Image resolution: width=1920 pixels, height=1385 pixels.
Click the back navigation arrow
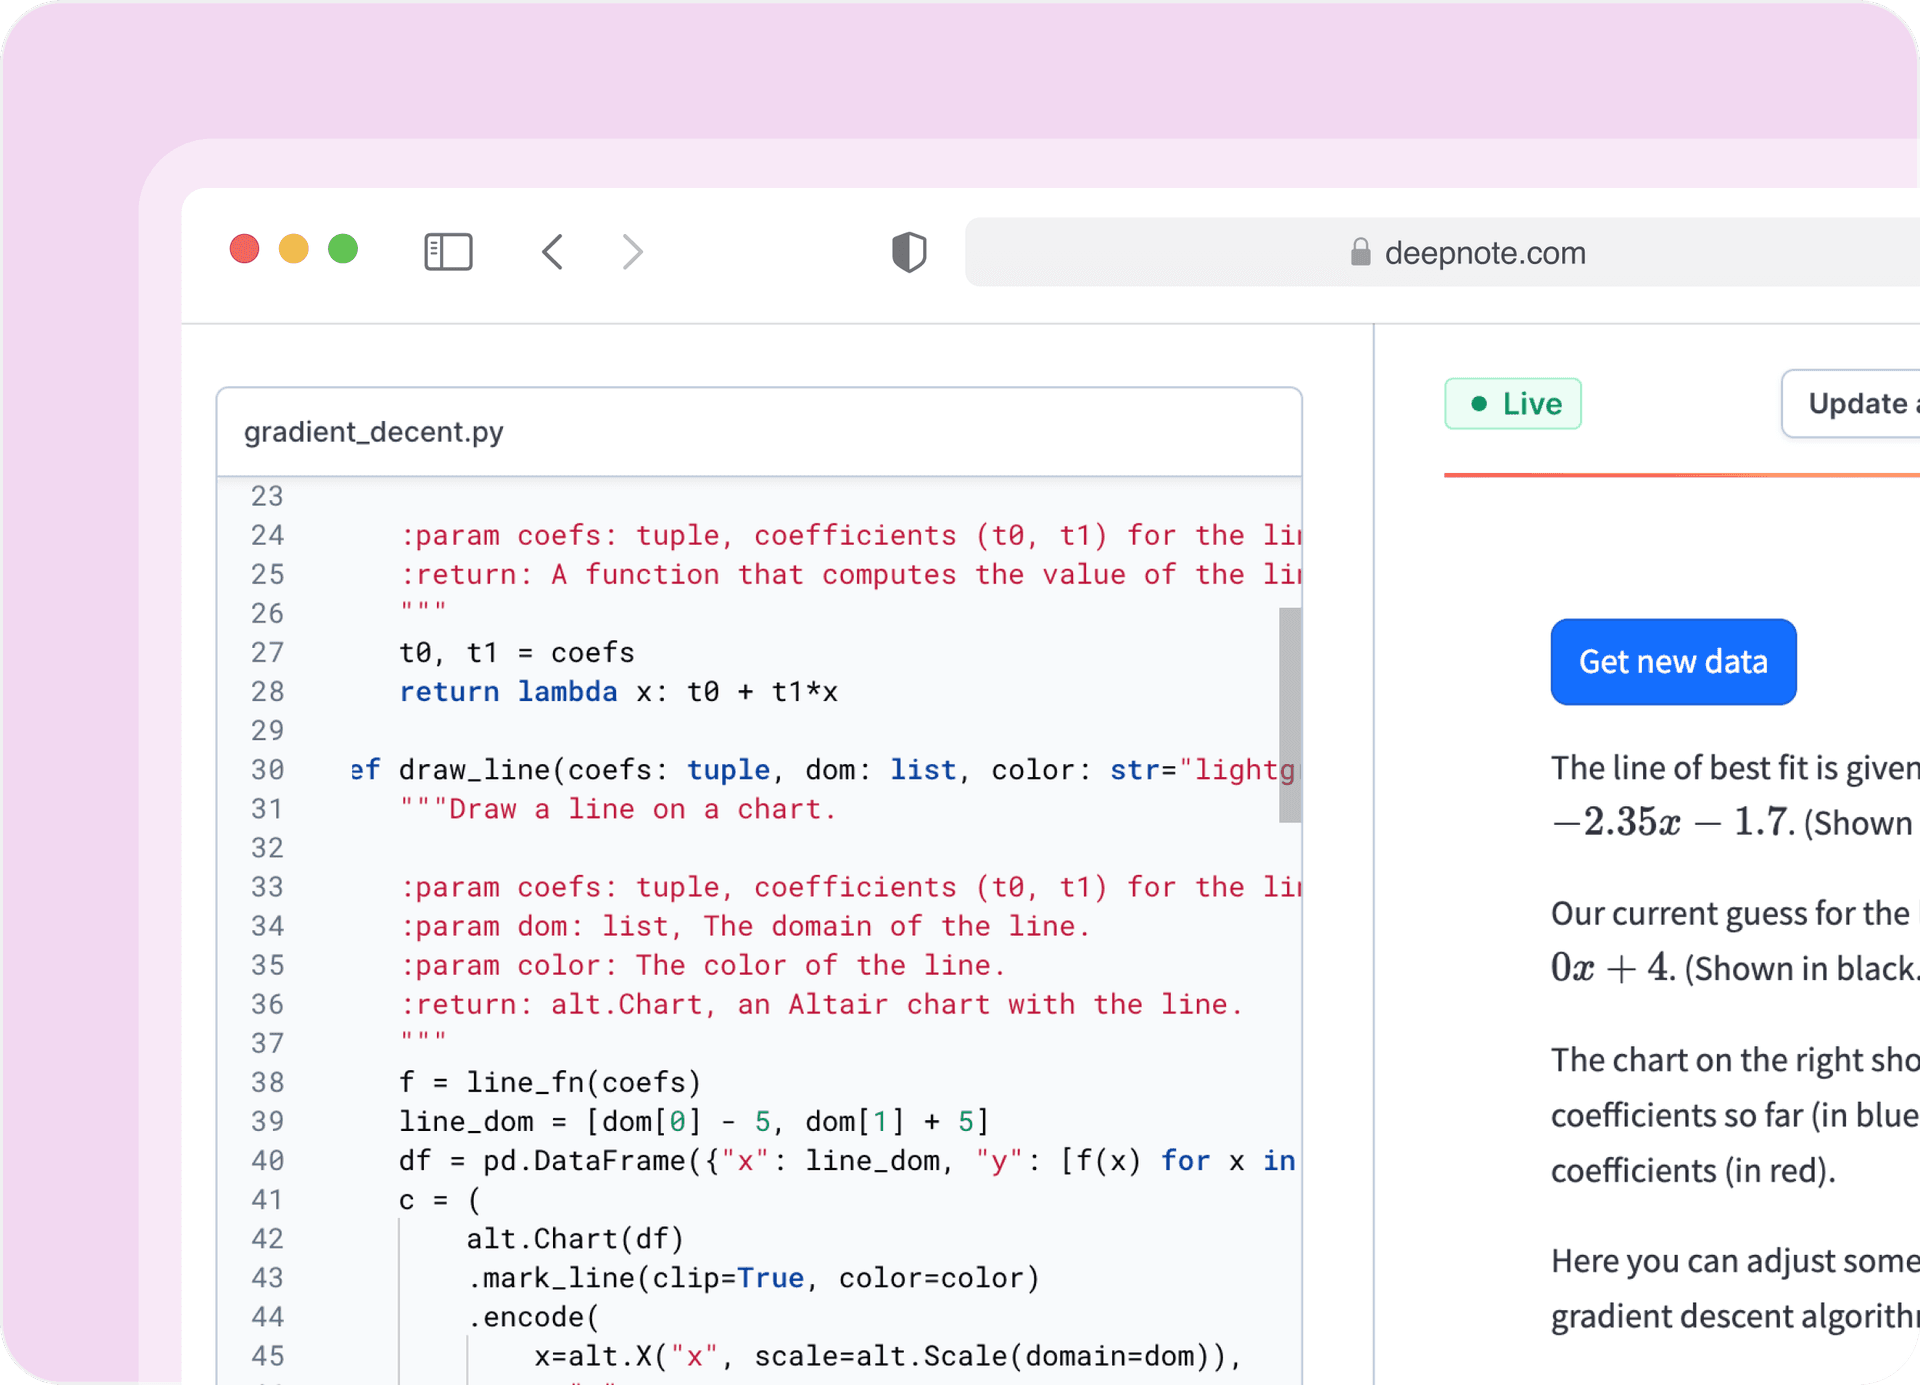553,252
